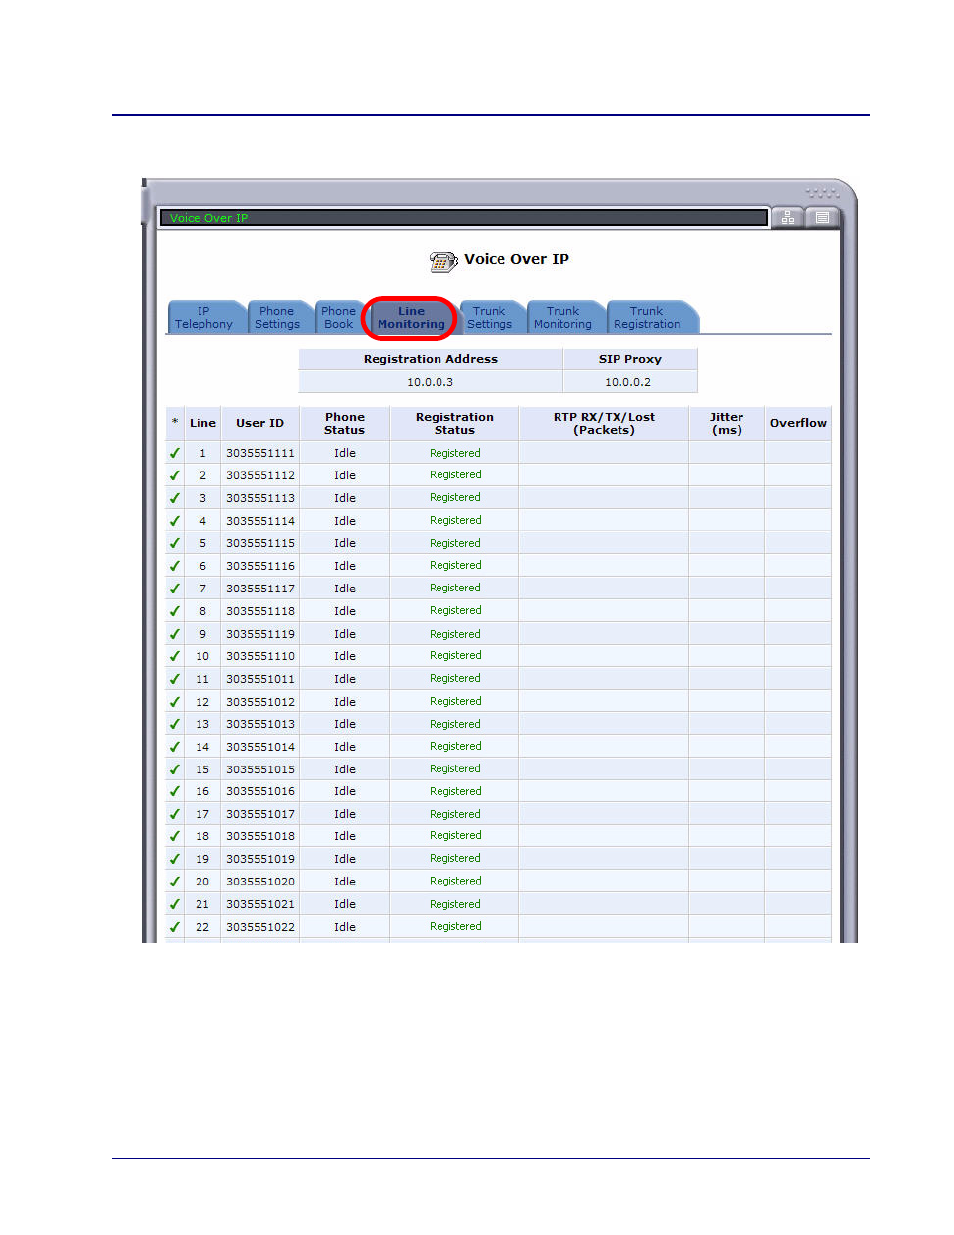Click Registered status for line 3
954x1235 pixels.
[456, 497]
